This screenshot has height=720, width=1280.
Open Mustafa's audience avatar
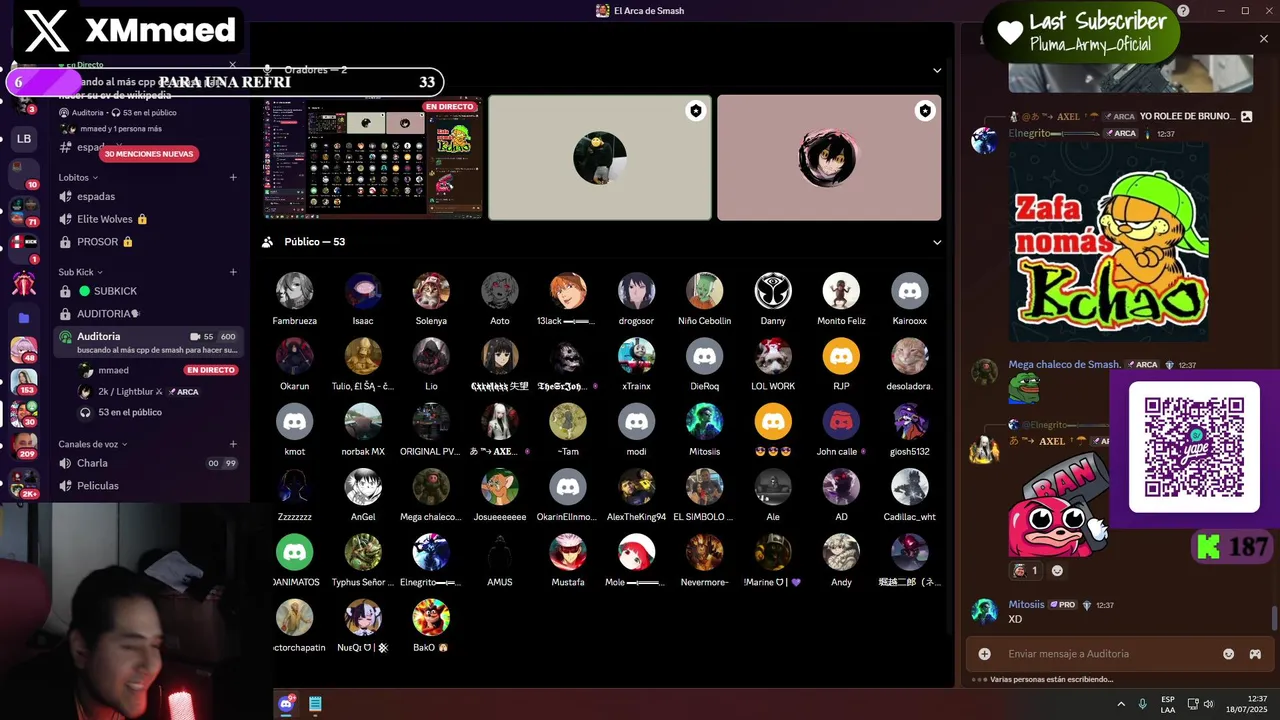pos(568,552)
